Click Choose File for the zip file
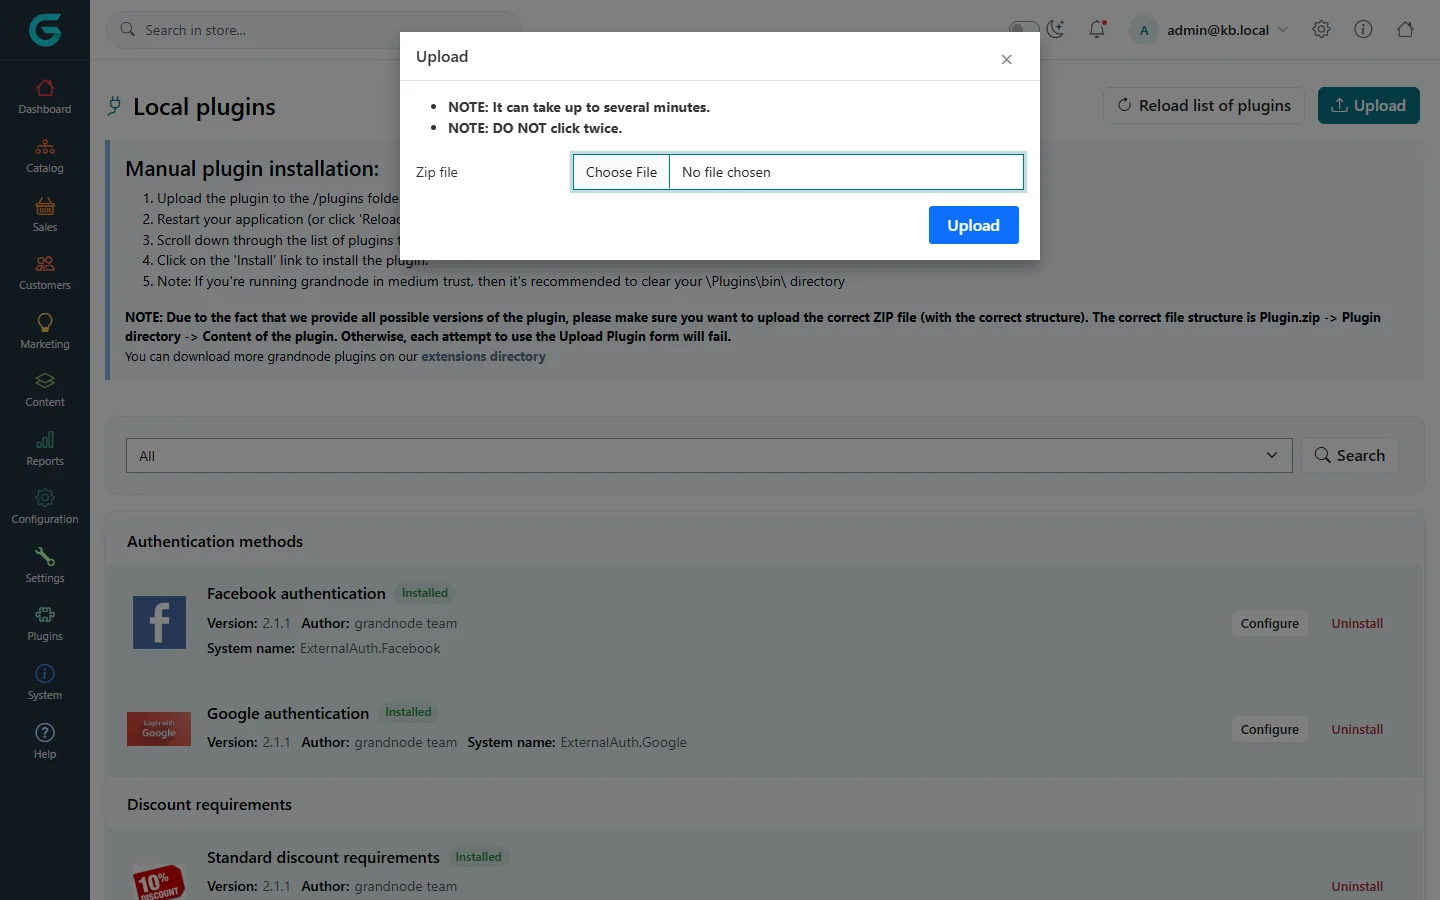This screenshot has width=1440, height=900. coord(621,172)
